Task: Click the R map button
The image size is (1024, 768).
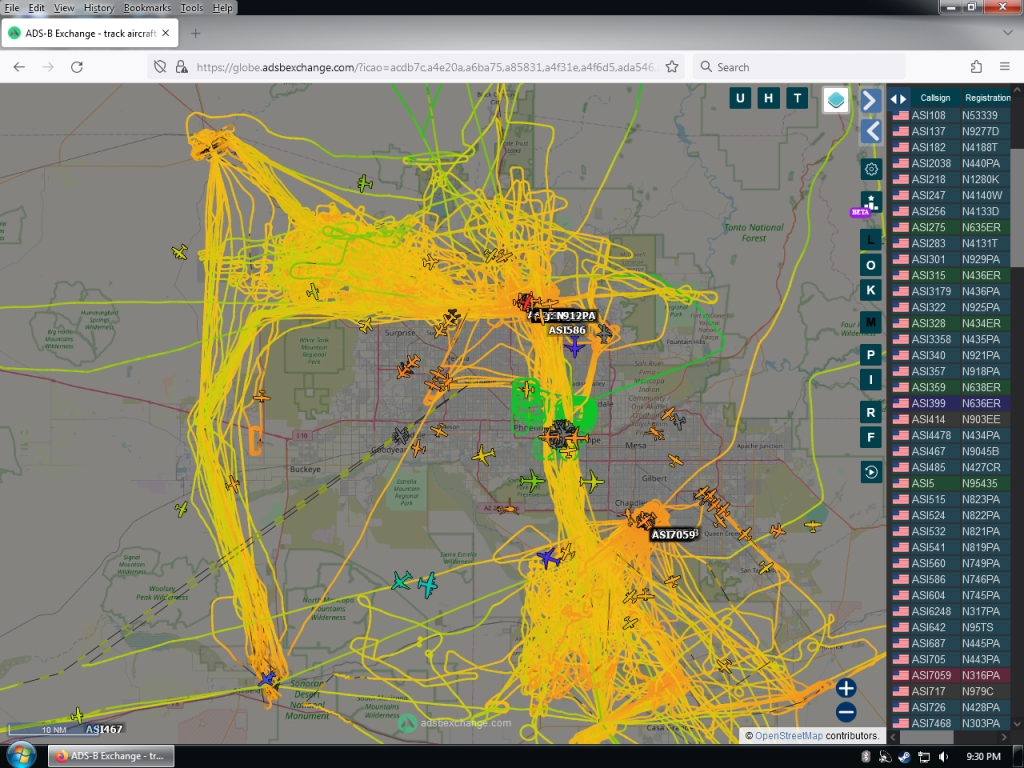Action: click(x=871, y=413)
